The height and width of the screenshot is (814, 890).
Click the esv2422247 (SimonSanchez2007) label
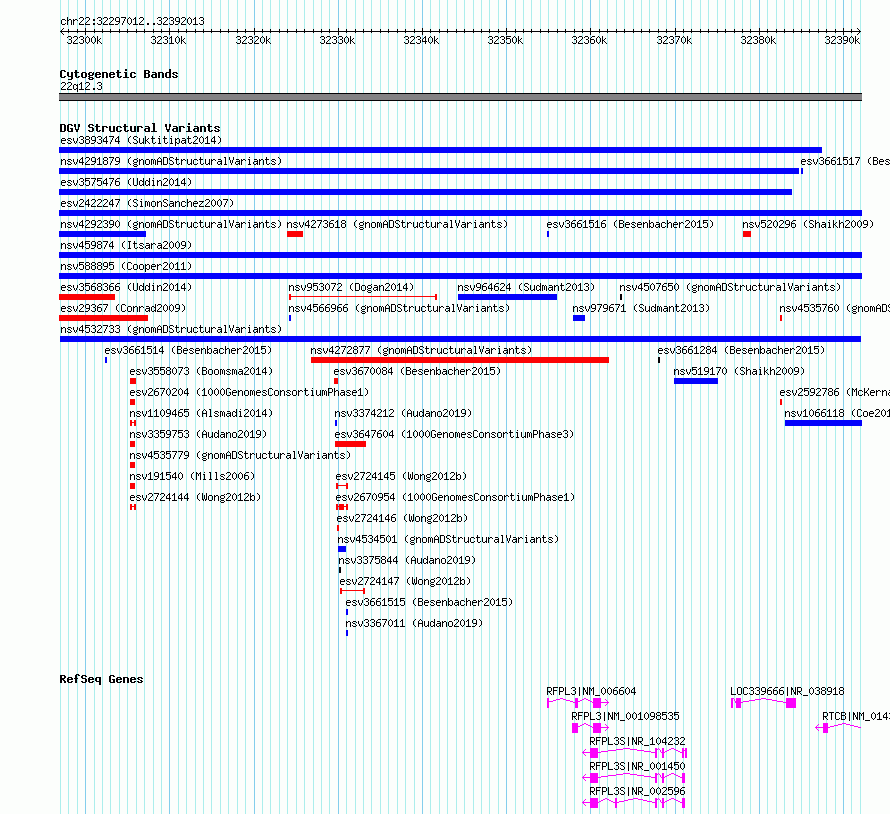[147, 203]
